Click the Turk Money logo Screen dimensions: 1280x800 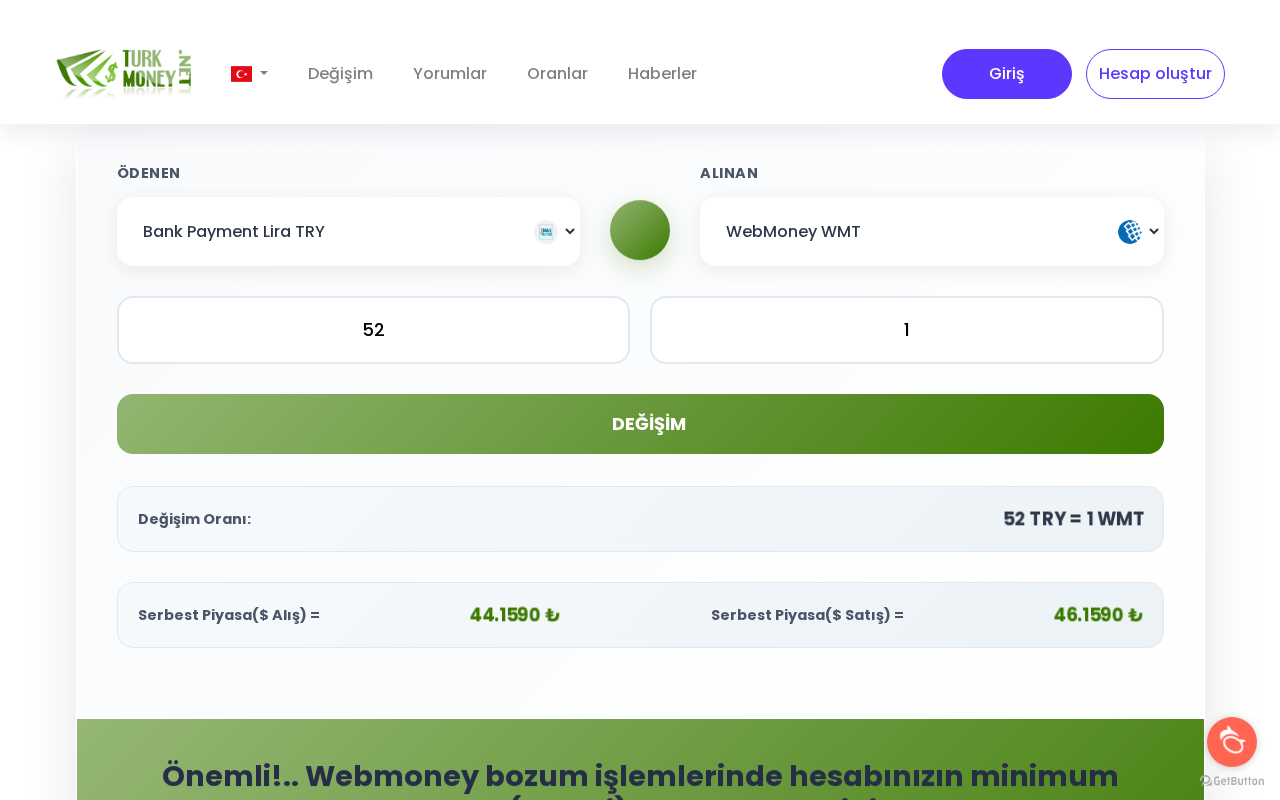pos(124,73)
